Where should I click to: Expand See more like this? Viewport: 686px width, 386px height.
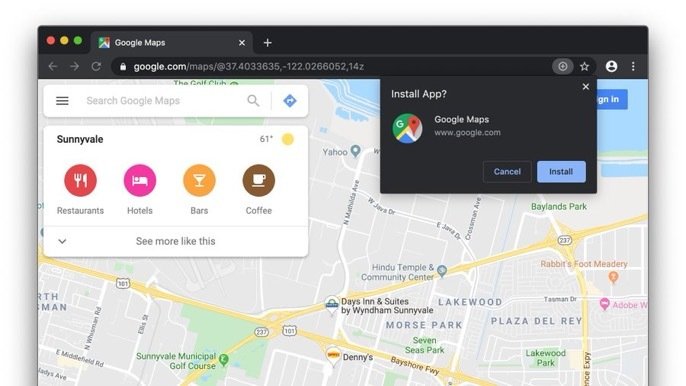click(x=175, y=241)
